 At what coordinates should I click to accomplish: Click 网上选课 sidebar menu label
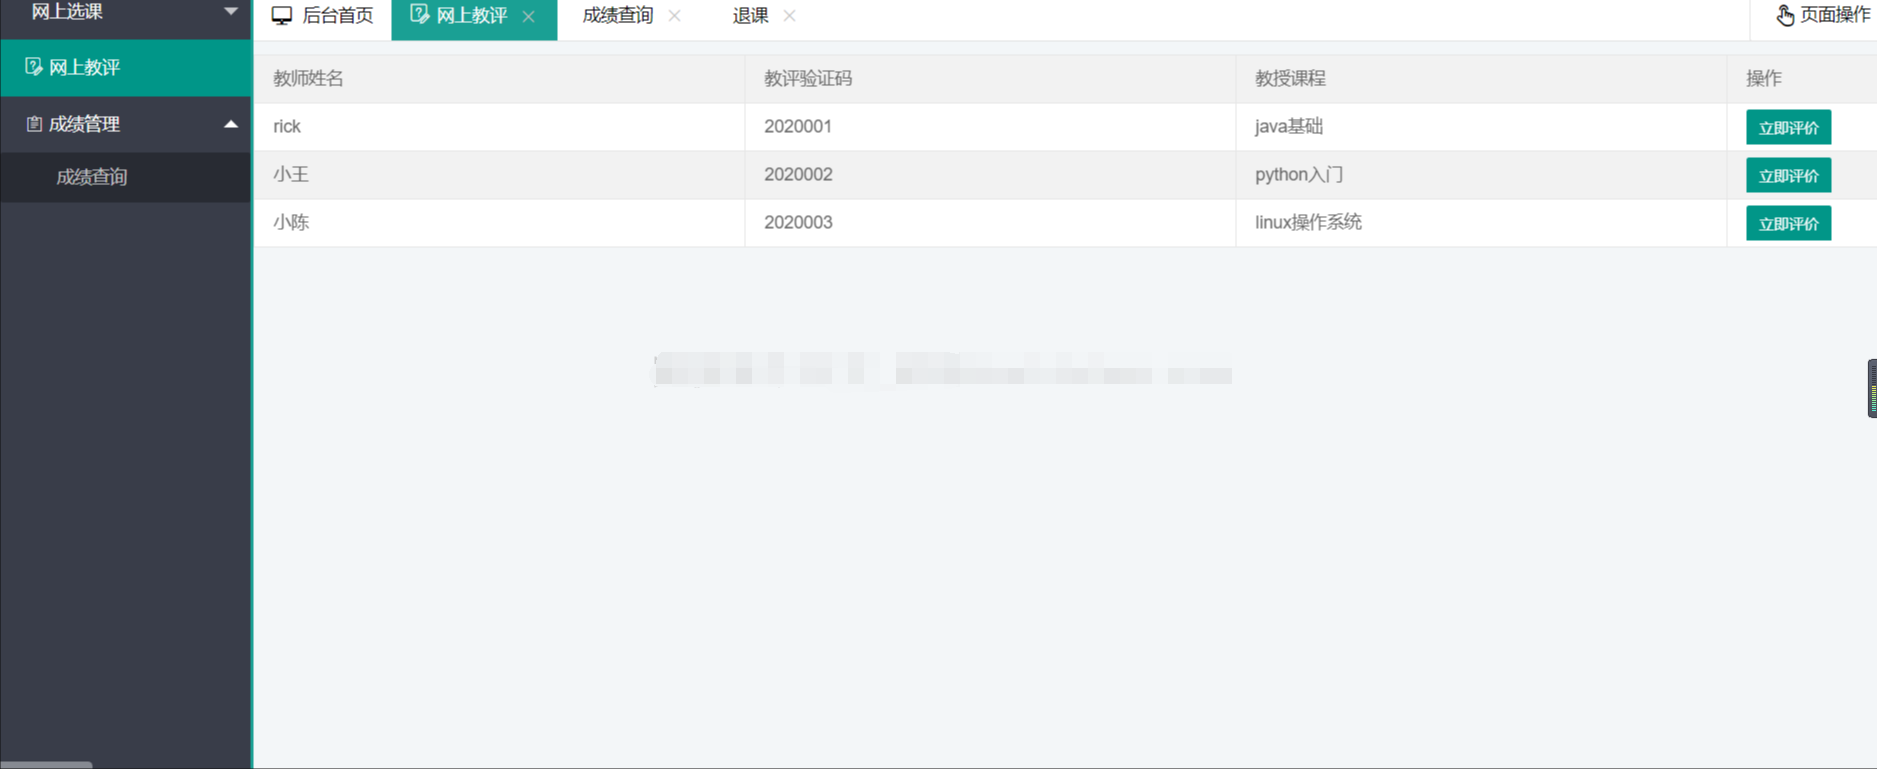coord(67,11)
